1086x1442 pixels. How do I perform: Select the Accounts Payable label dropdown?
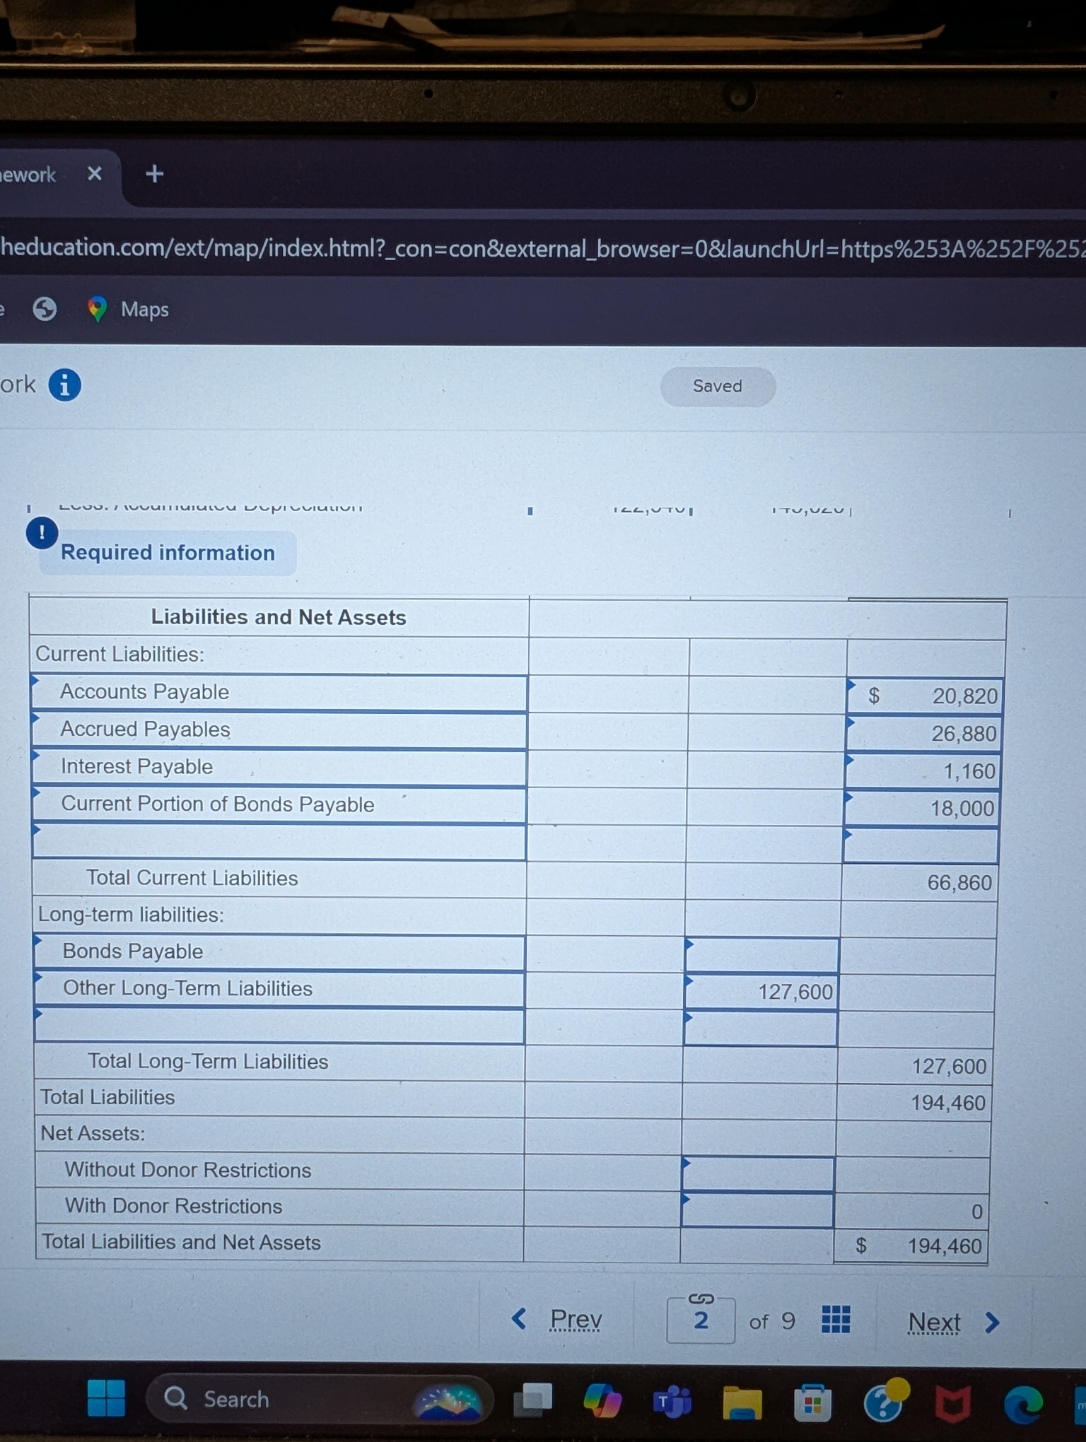[x=279, y=692]
